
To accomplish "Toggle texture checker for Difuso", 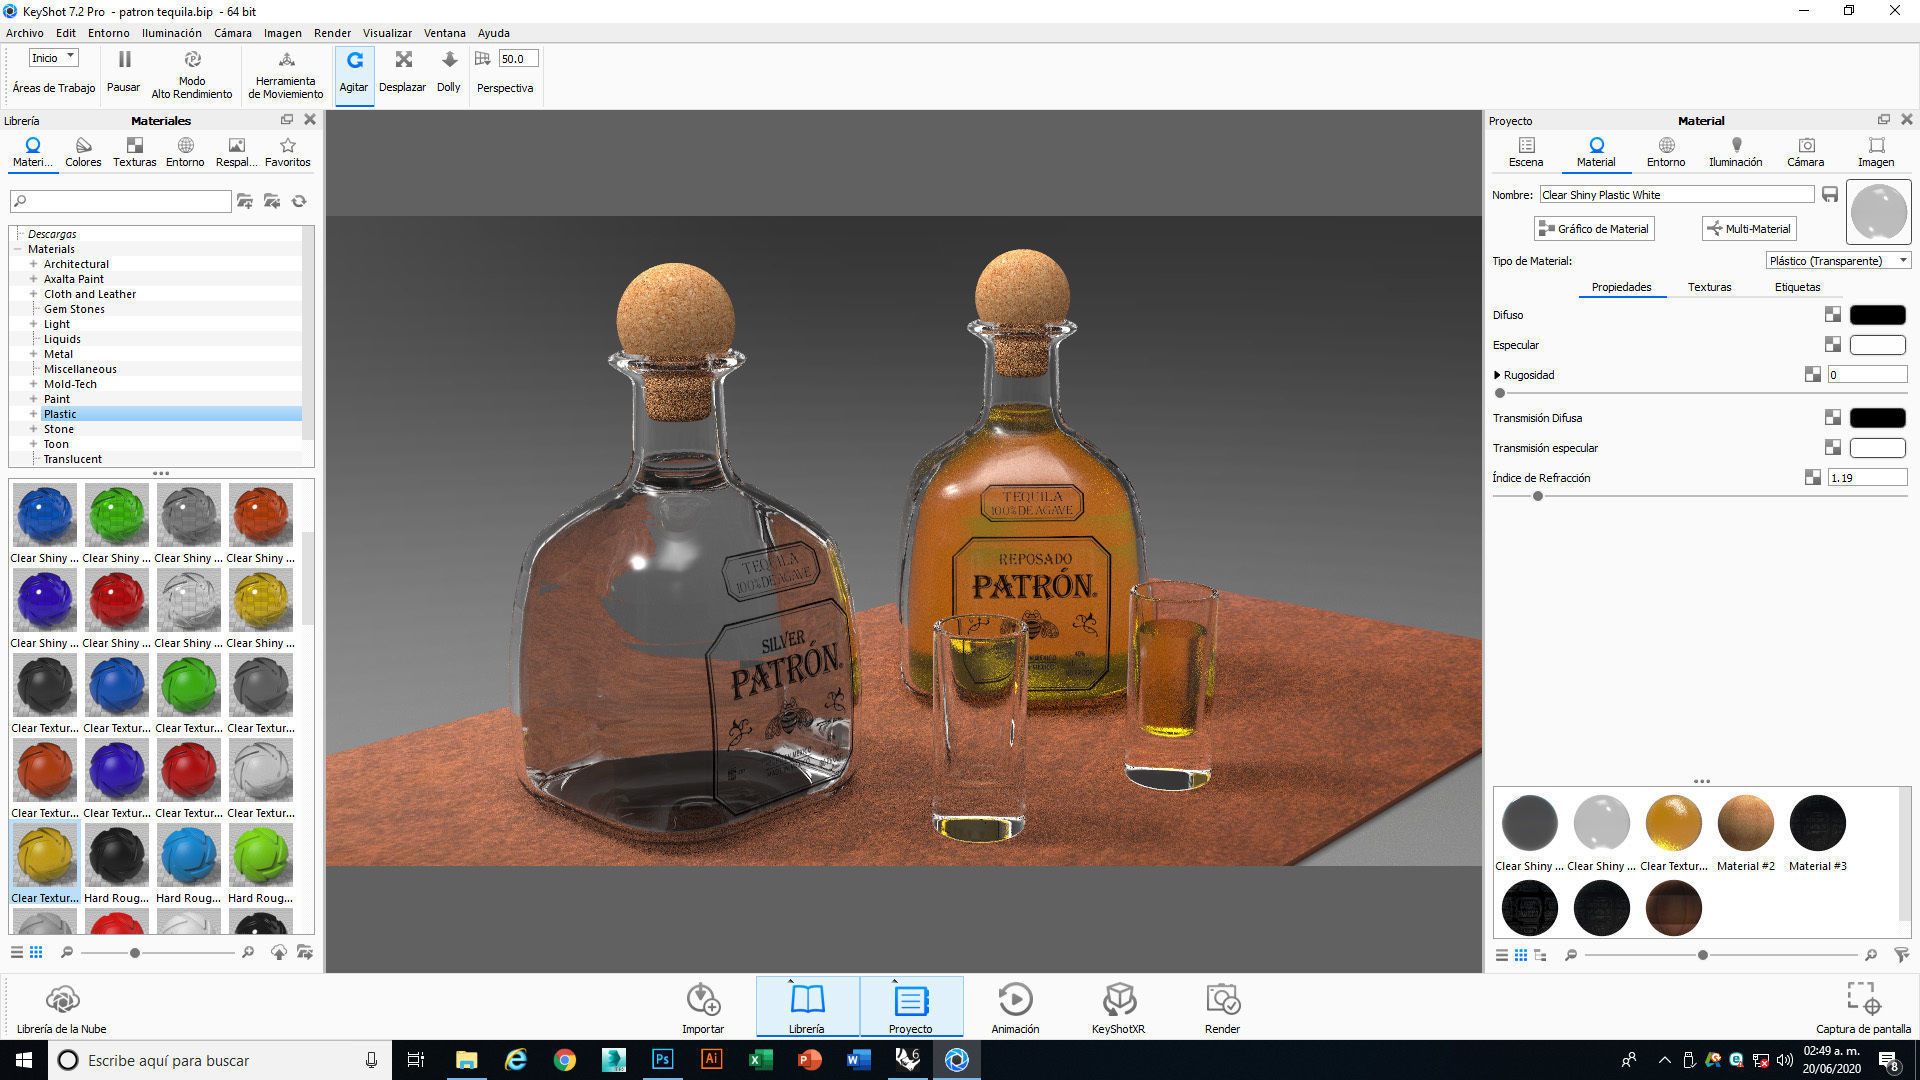I will pyautogui.click(x=1832, y=315).
